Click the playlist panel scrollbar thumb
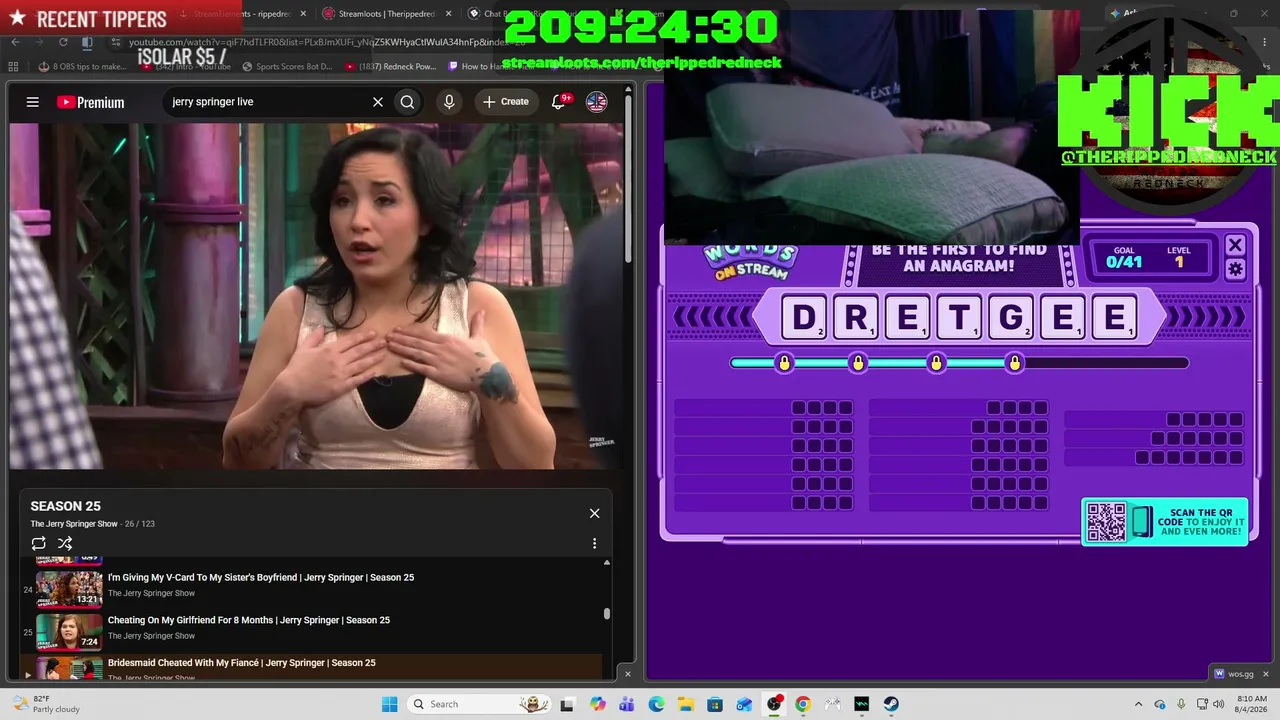Viewport: 1280px width, 720px height. pos(606,614)
